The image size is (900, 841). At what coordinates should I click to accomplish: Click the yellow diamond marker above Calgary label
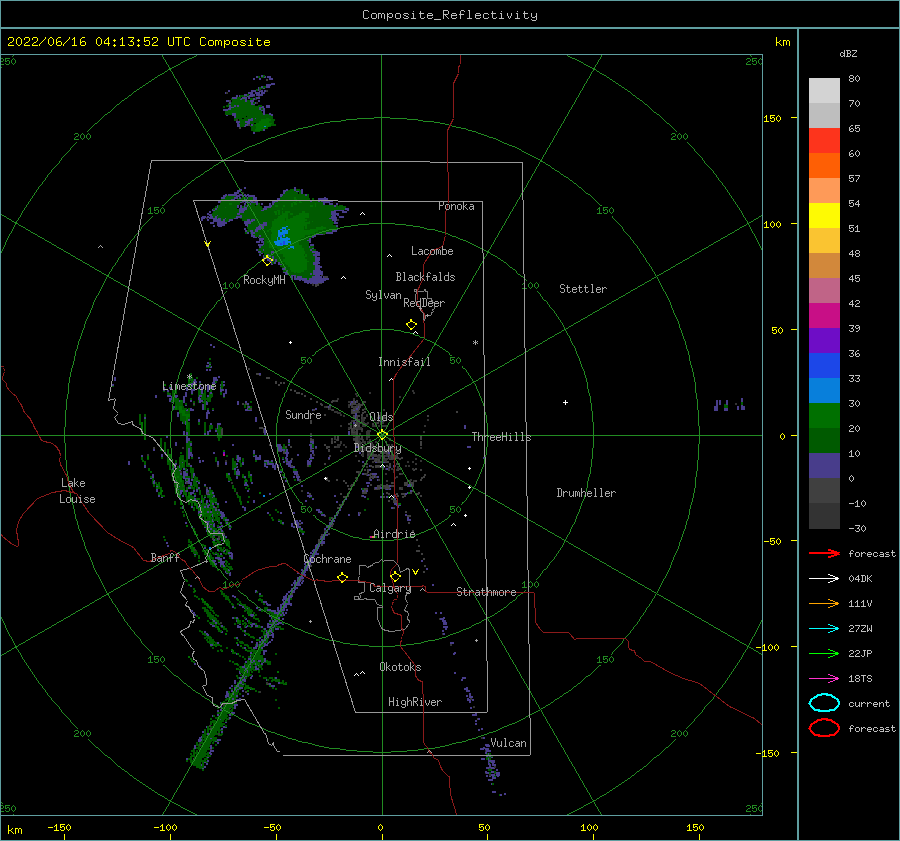tap(395, 576)
